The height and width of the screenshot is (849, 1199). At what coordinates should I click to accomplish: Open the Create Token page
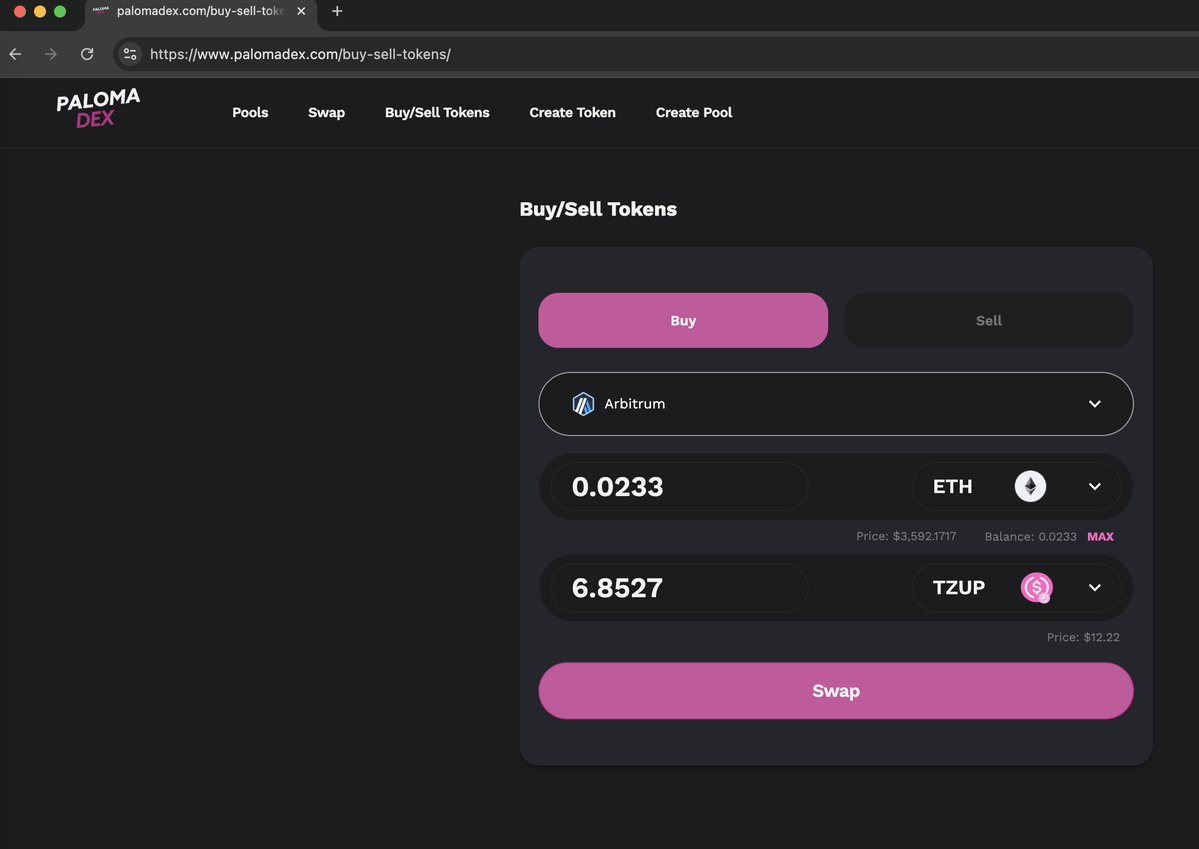572,112
